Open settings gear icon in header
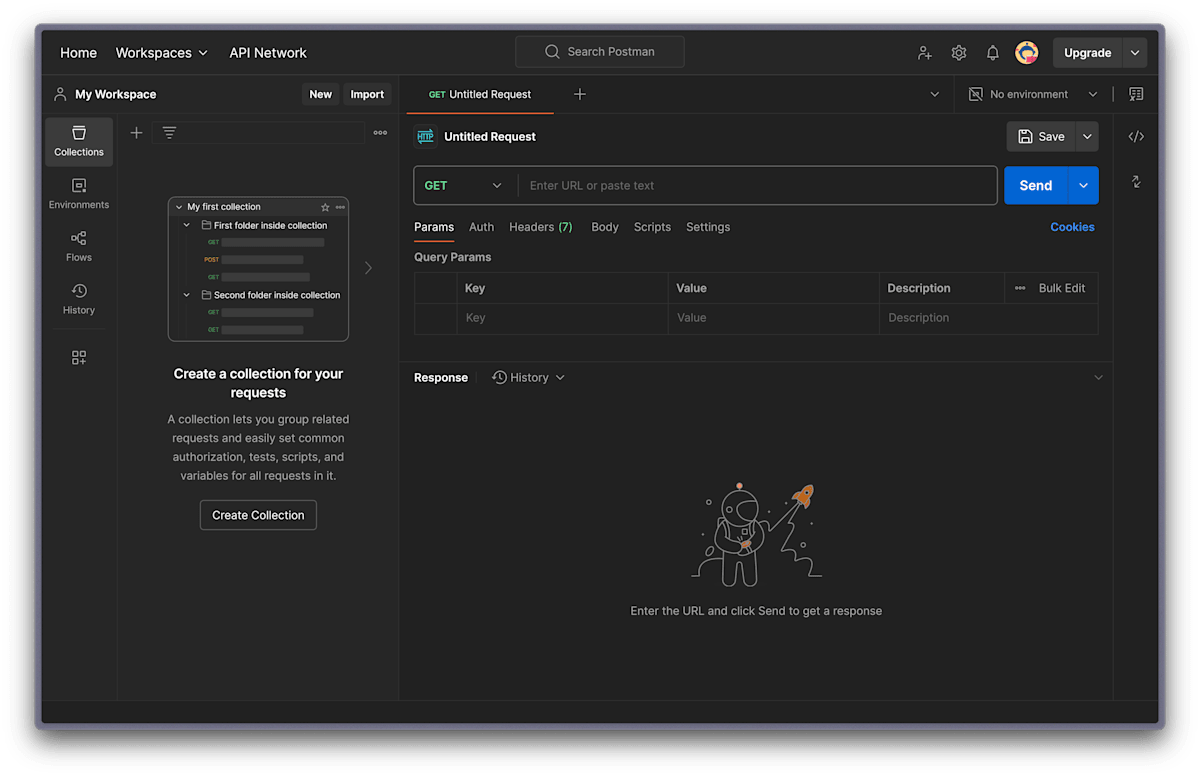Screen dimensions: 1200x776 click(959, 53)
